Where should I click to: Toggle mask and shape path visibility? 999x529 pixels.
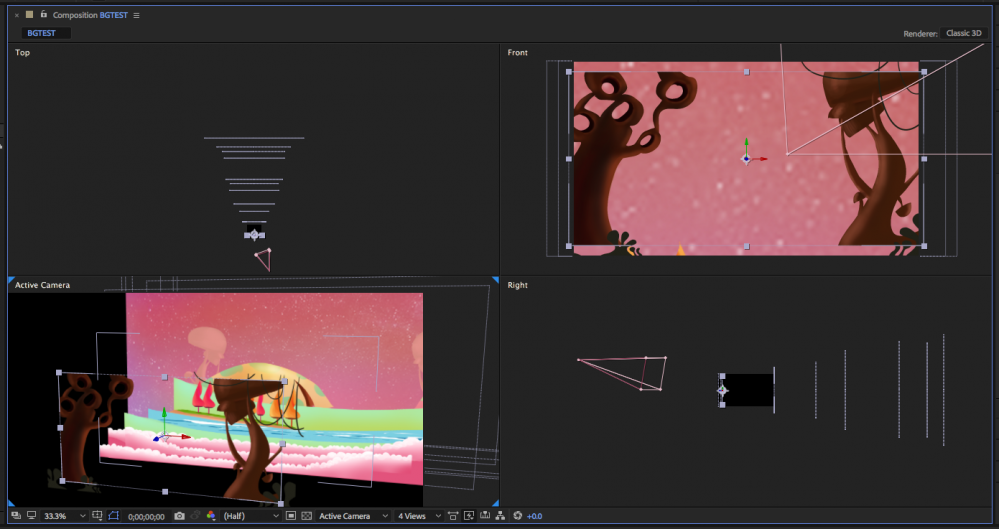click(x=113, y=516)
